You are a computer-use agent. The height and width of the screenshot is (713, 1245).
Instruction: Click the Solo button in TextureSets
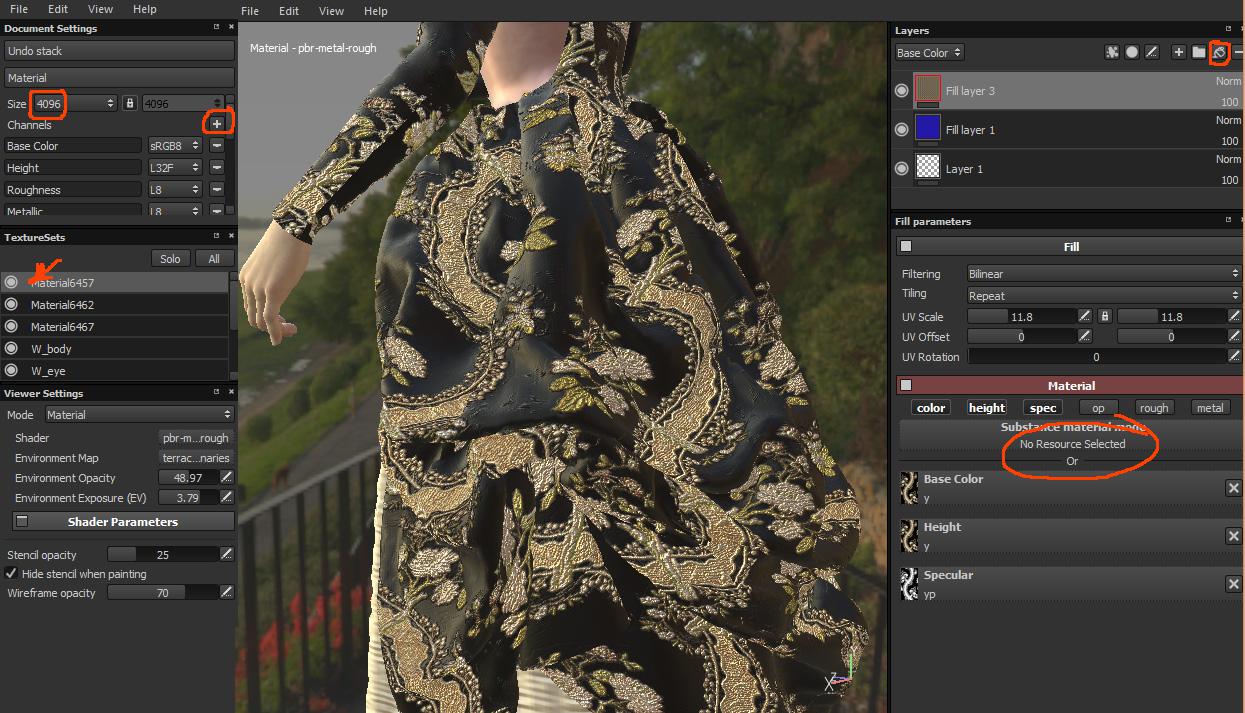[x=170, y=259]
